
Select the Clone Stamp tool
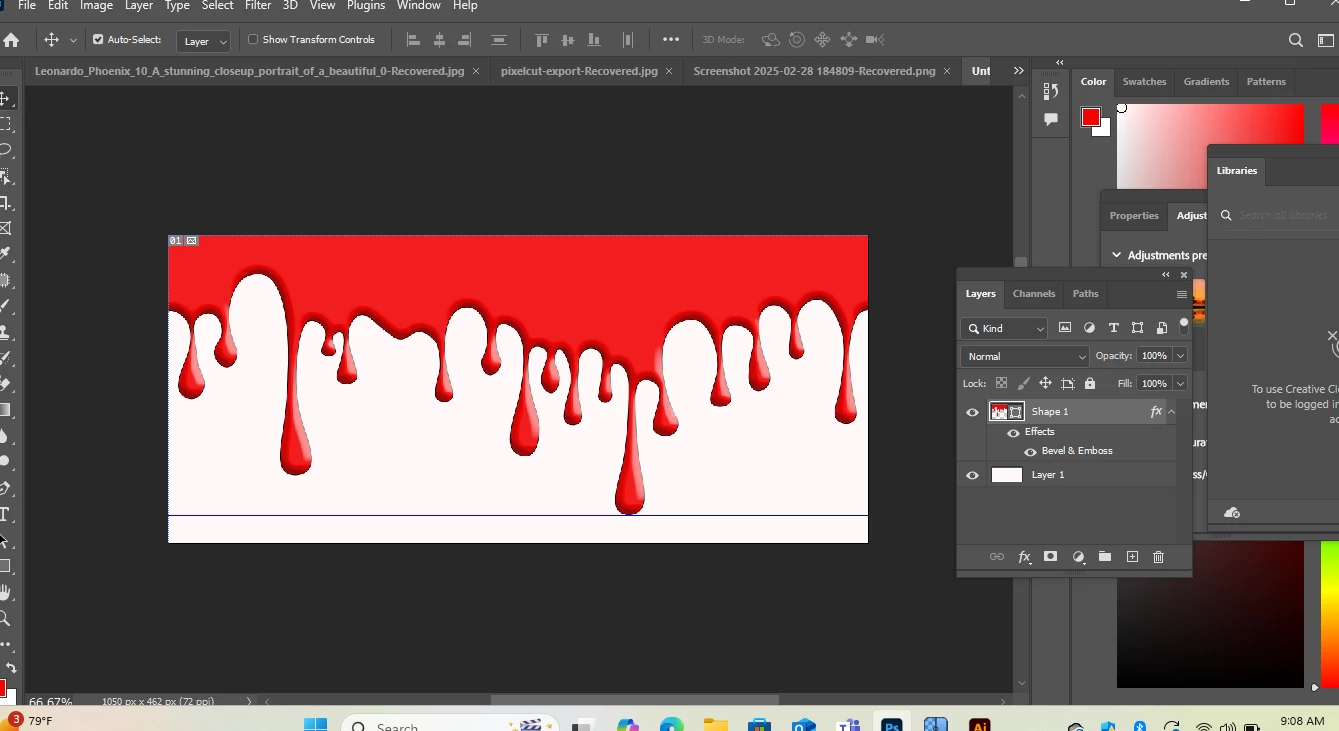(5, 332)
